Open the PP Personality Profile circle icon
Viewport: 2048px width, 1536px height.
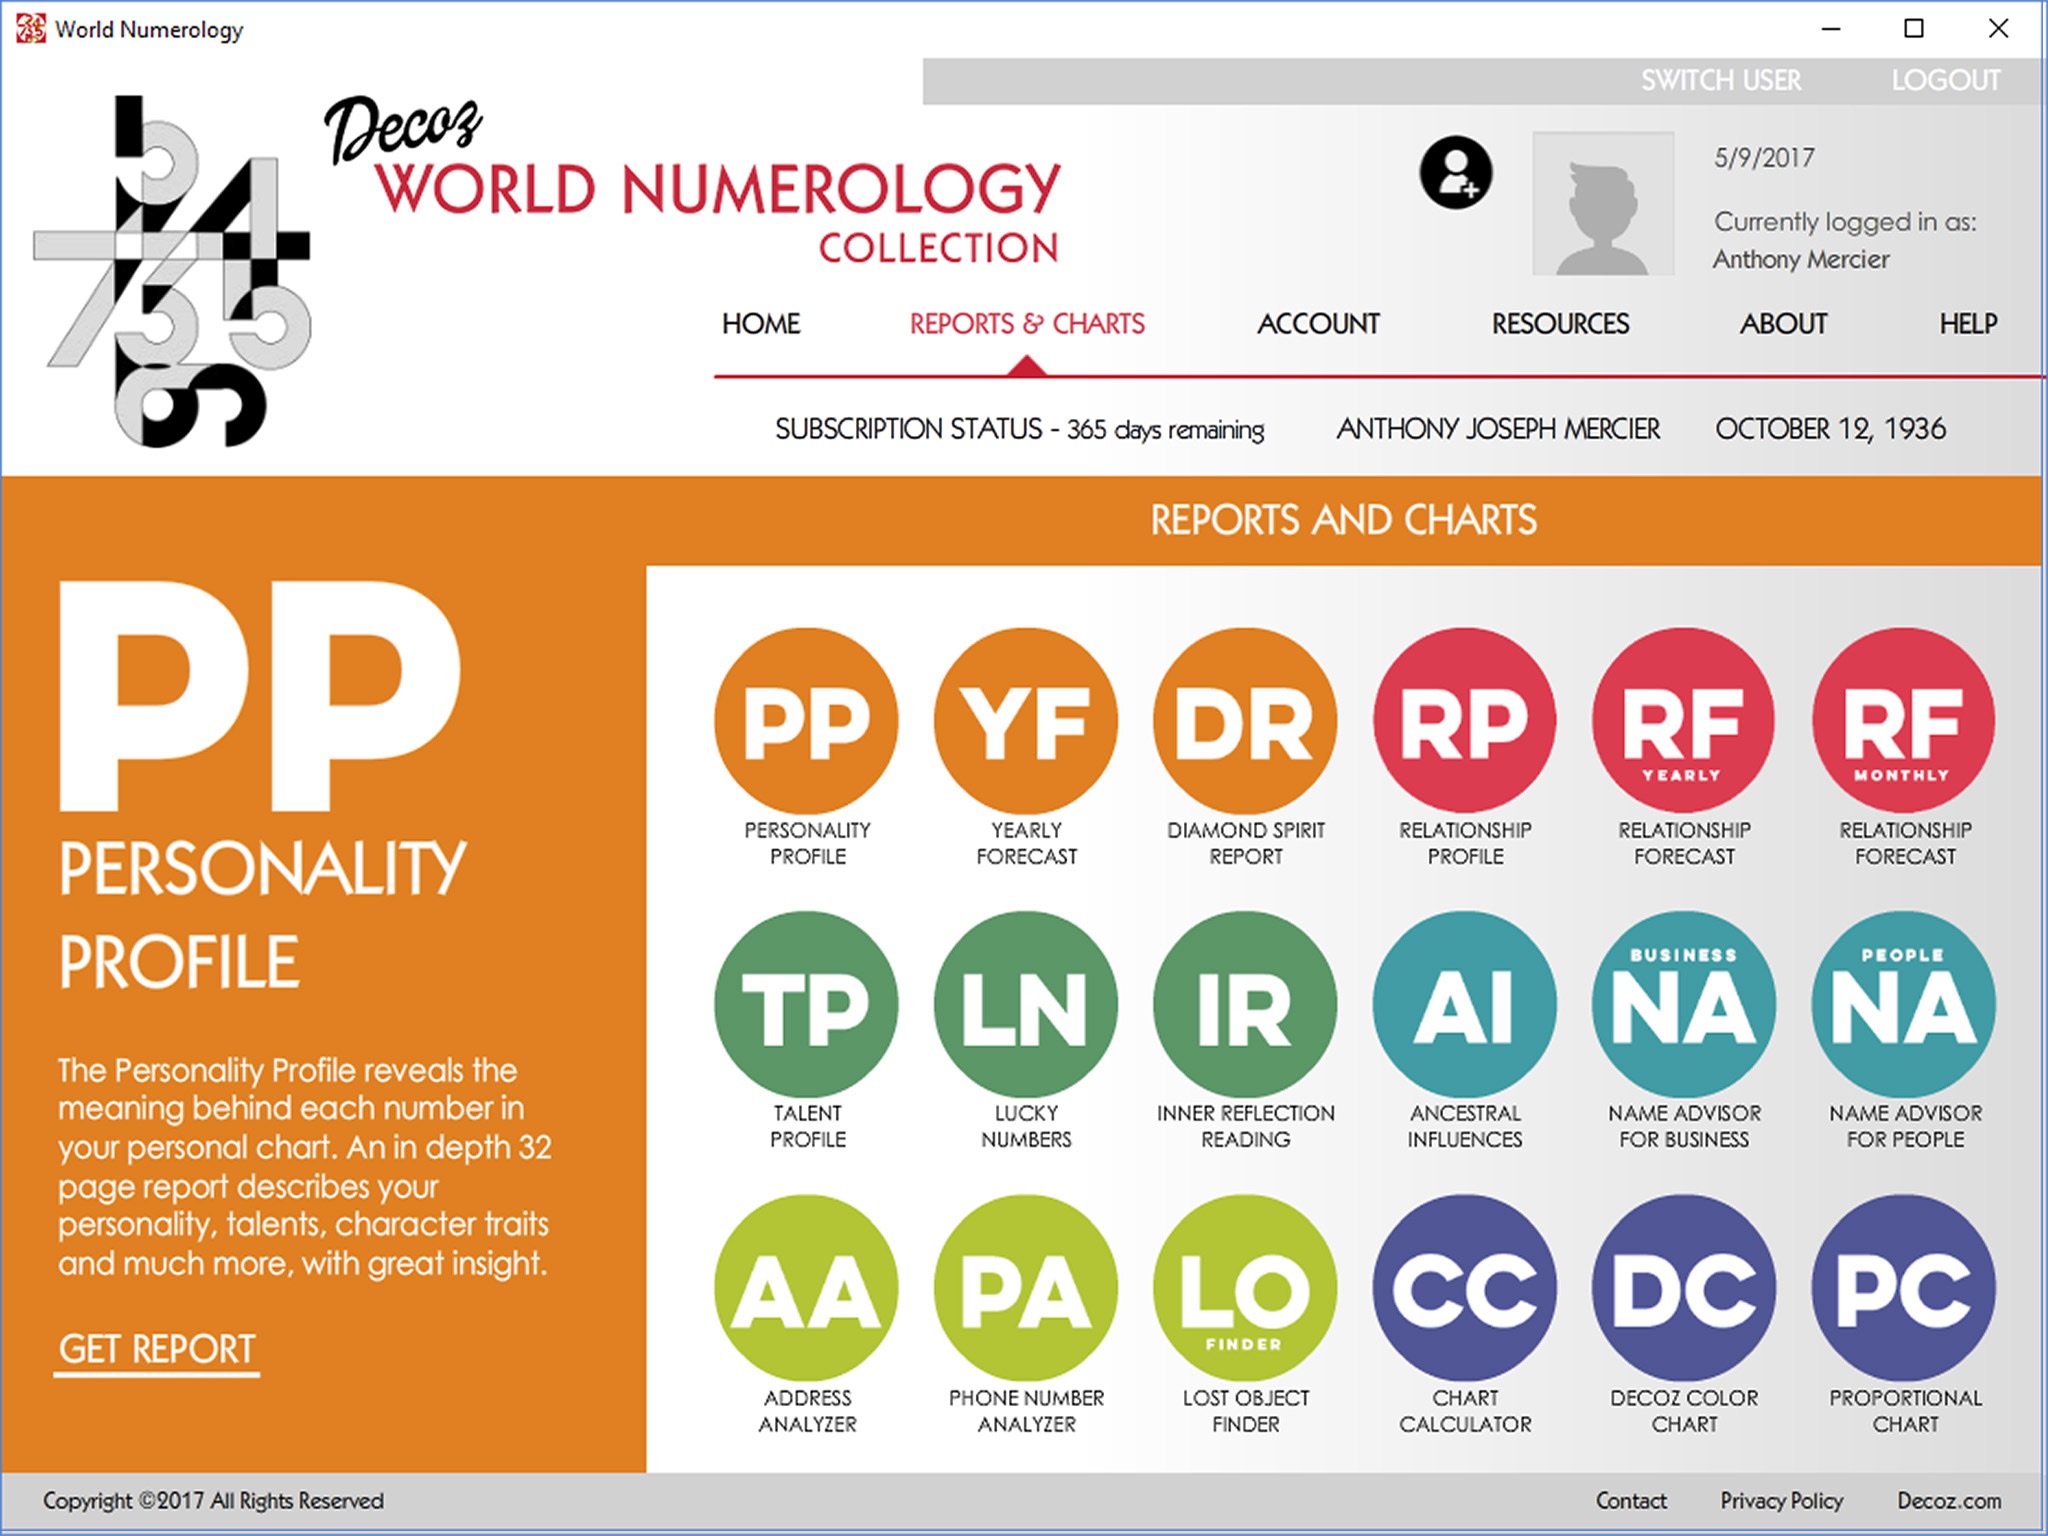coord(806,720)
